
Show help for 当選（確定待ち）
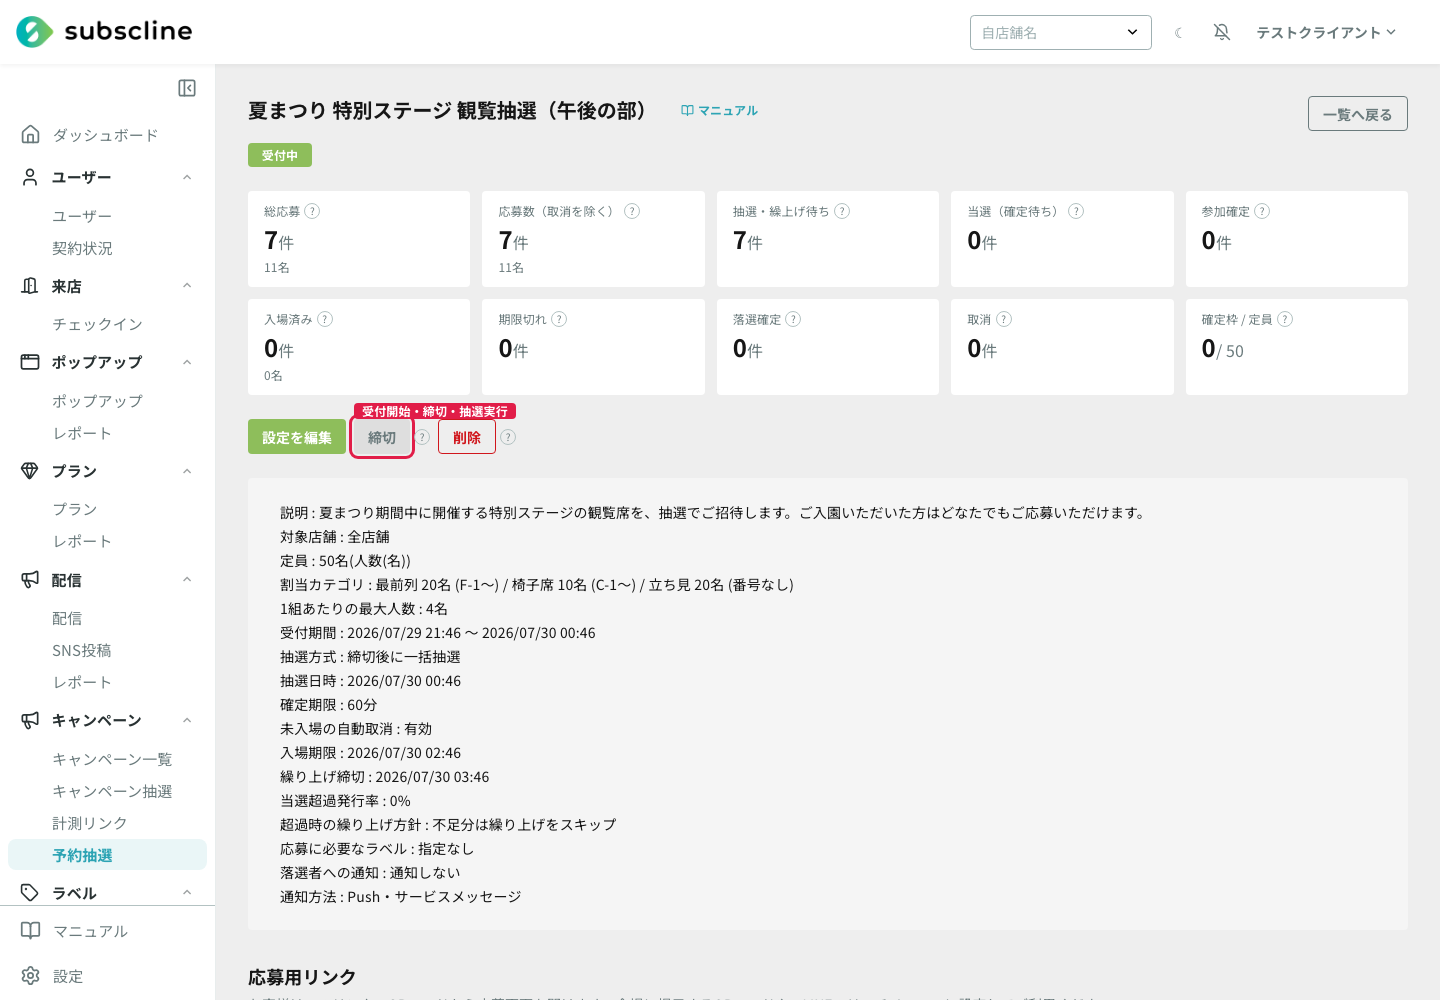coord(1076,211)
